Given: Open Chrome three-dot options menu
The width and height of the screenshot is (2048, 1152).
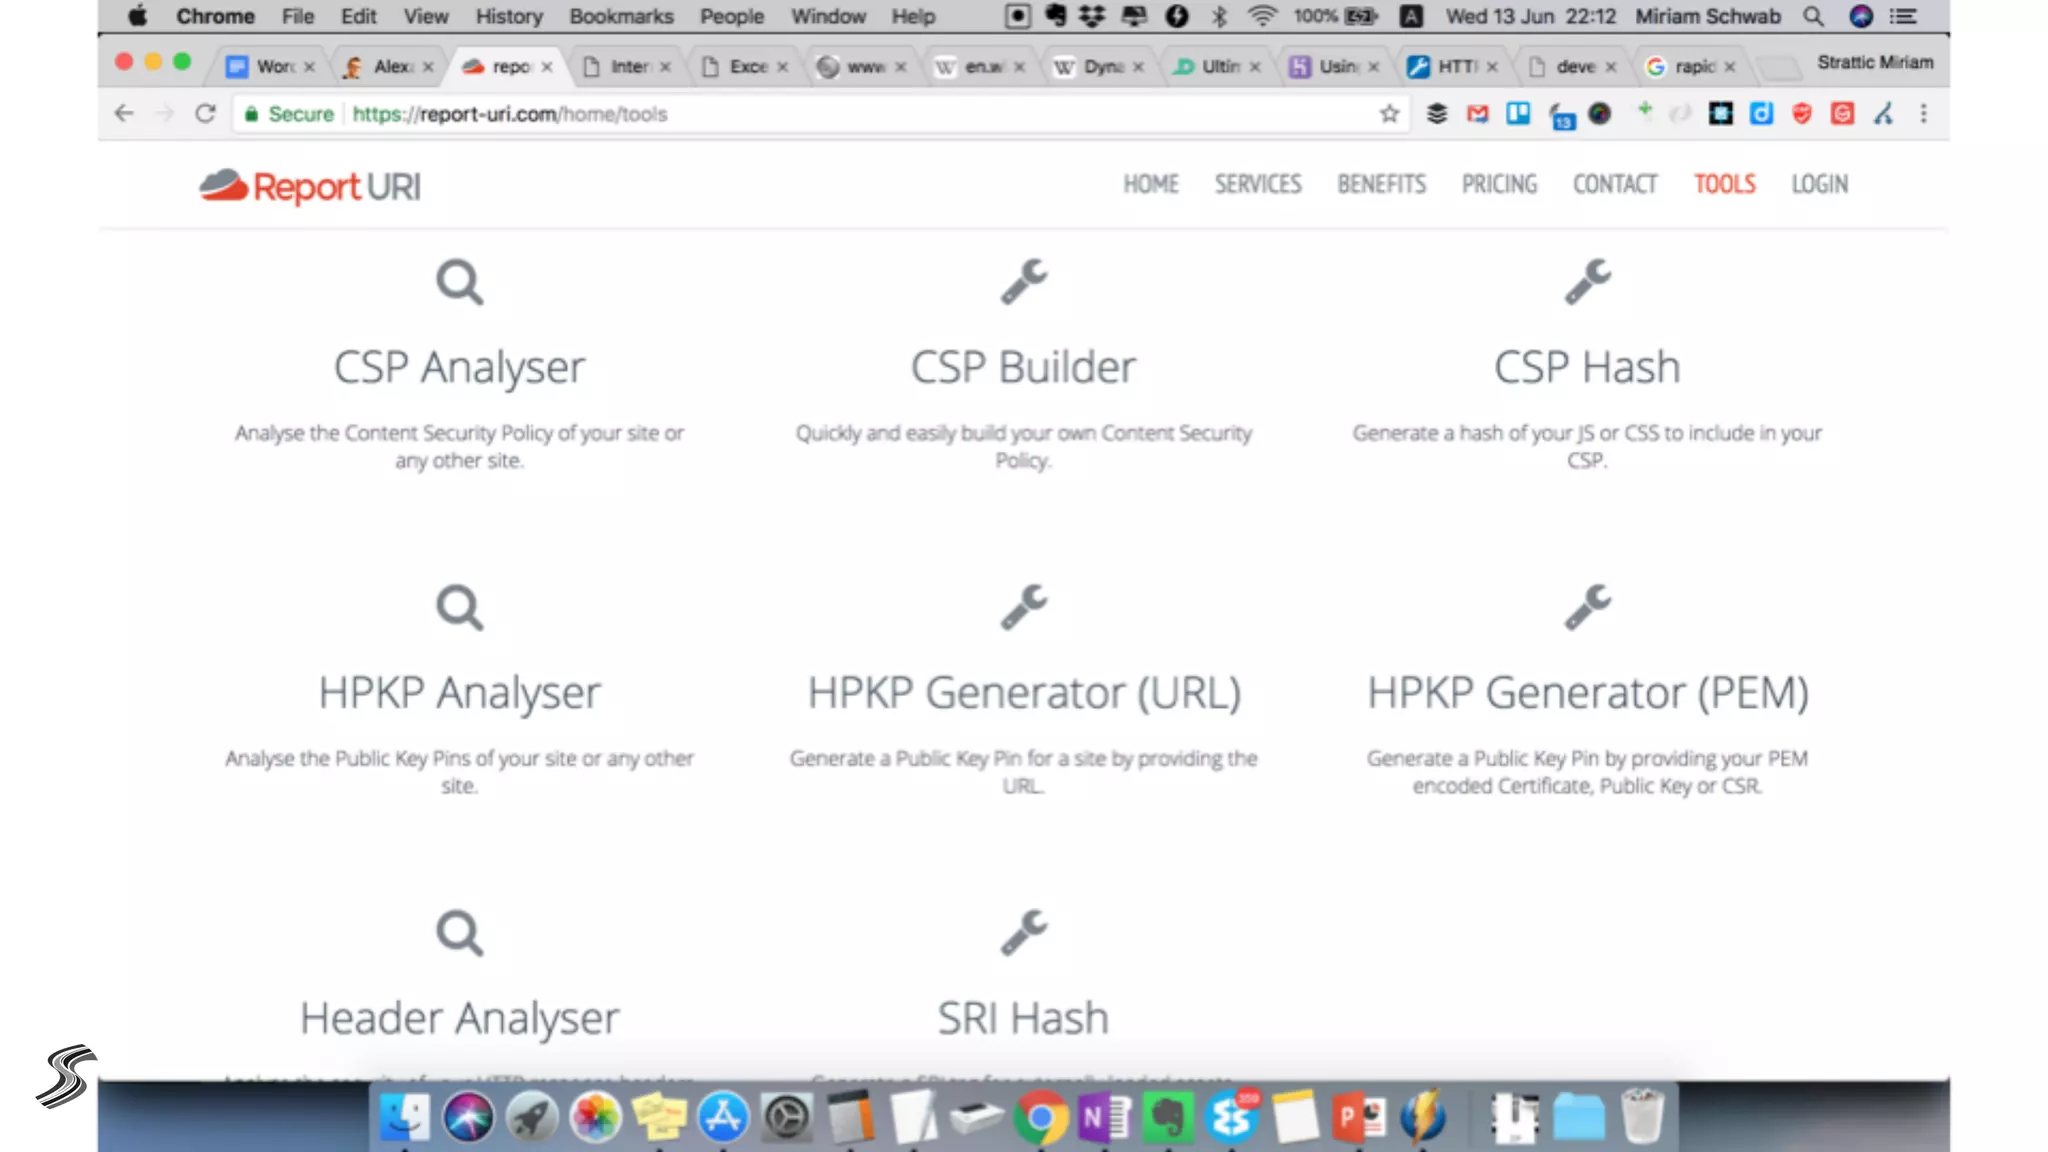Looking at the screenshot, I should (1923, 114).
